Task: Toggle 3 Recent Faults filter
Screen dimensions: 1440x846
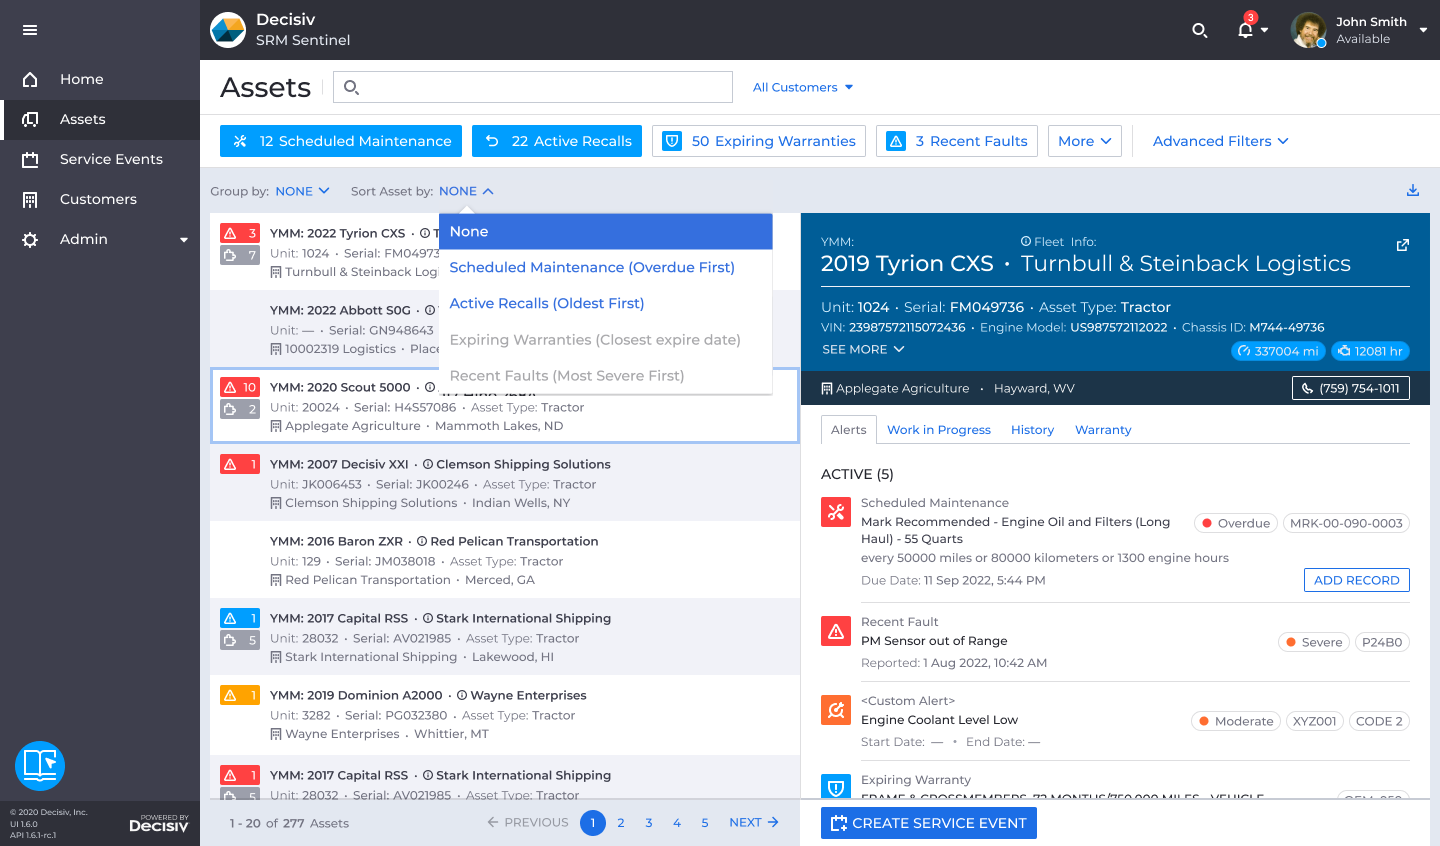Action: pyautogui.click(x=957, y=141)
